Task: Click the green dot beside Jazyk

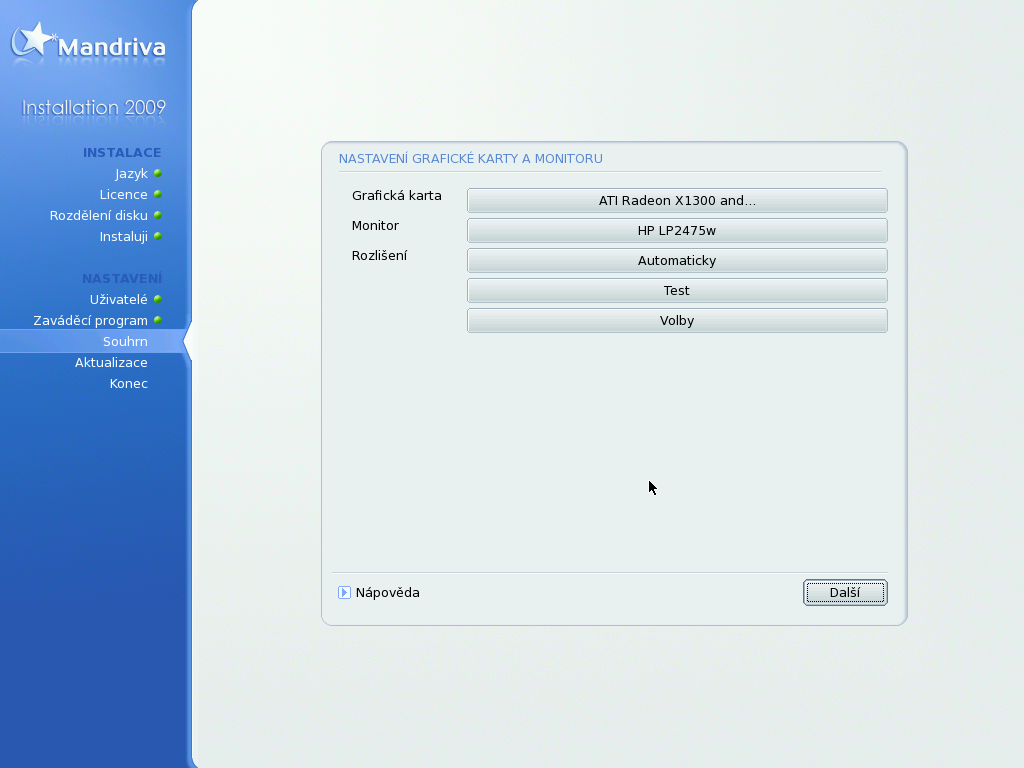Action: click(x=157, y=173)
